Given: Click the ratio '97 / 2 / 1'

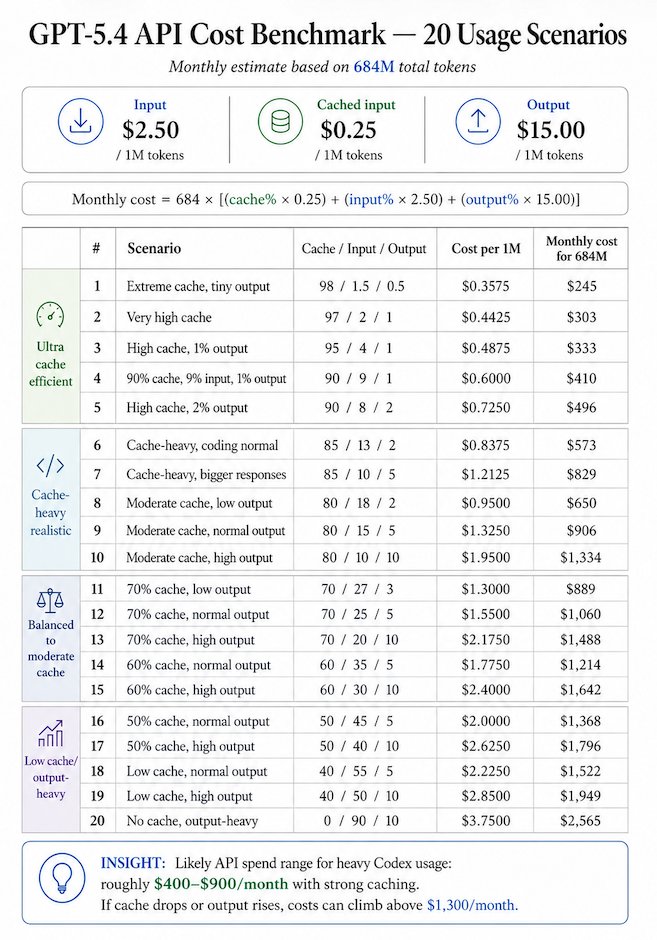Looking at the screenshot, I should point(358,317).
